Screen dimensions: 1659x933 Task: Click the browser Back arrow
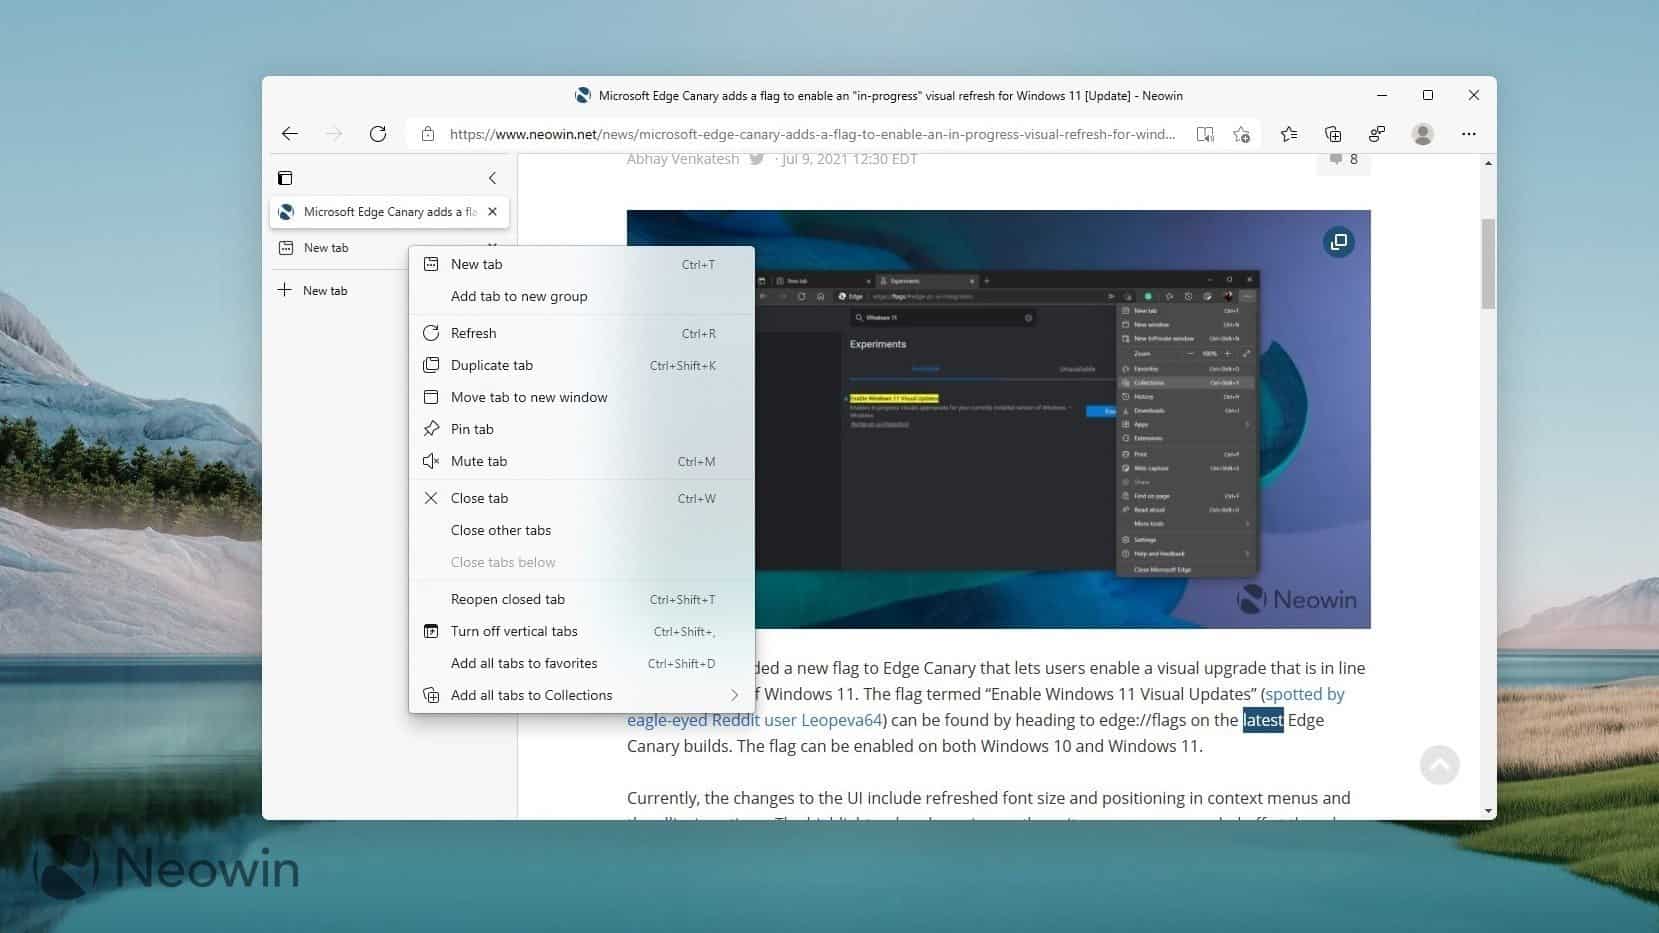(x=290, y=134)
